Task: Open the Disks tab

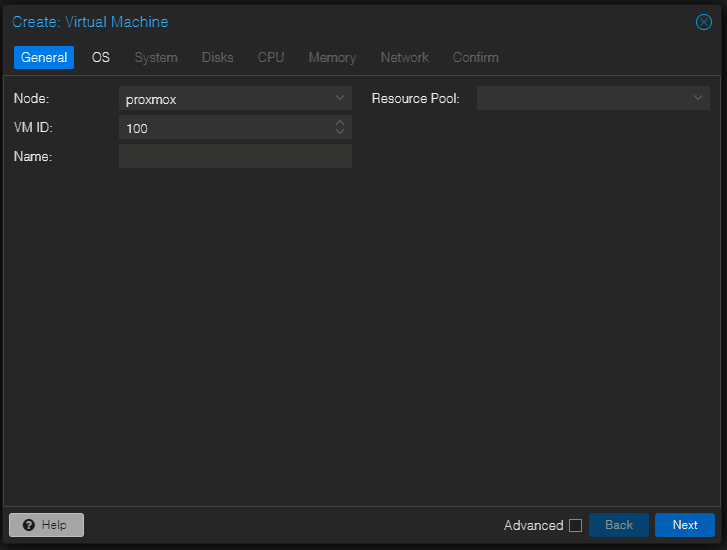Action: (217, 58)
